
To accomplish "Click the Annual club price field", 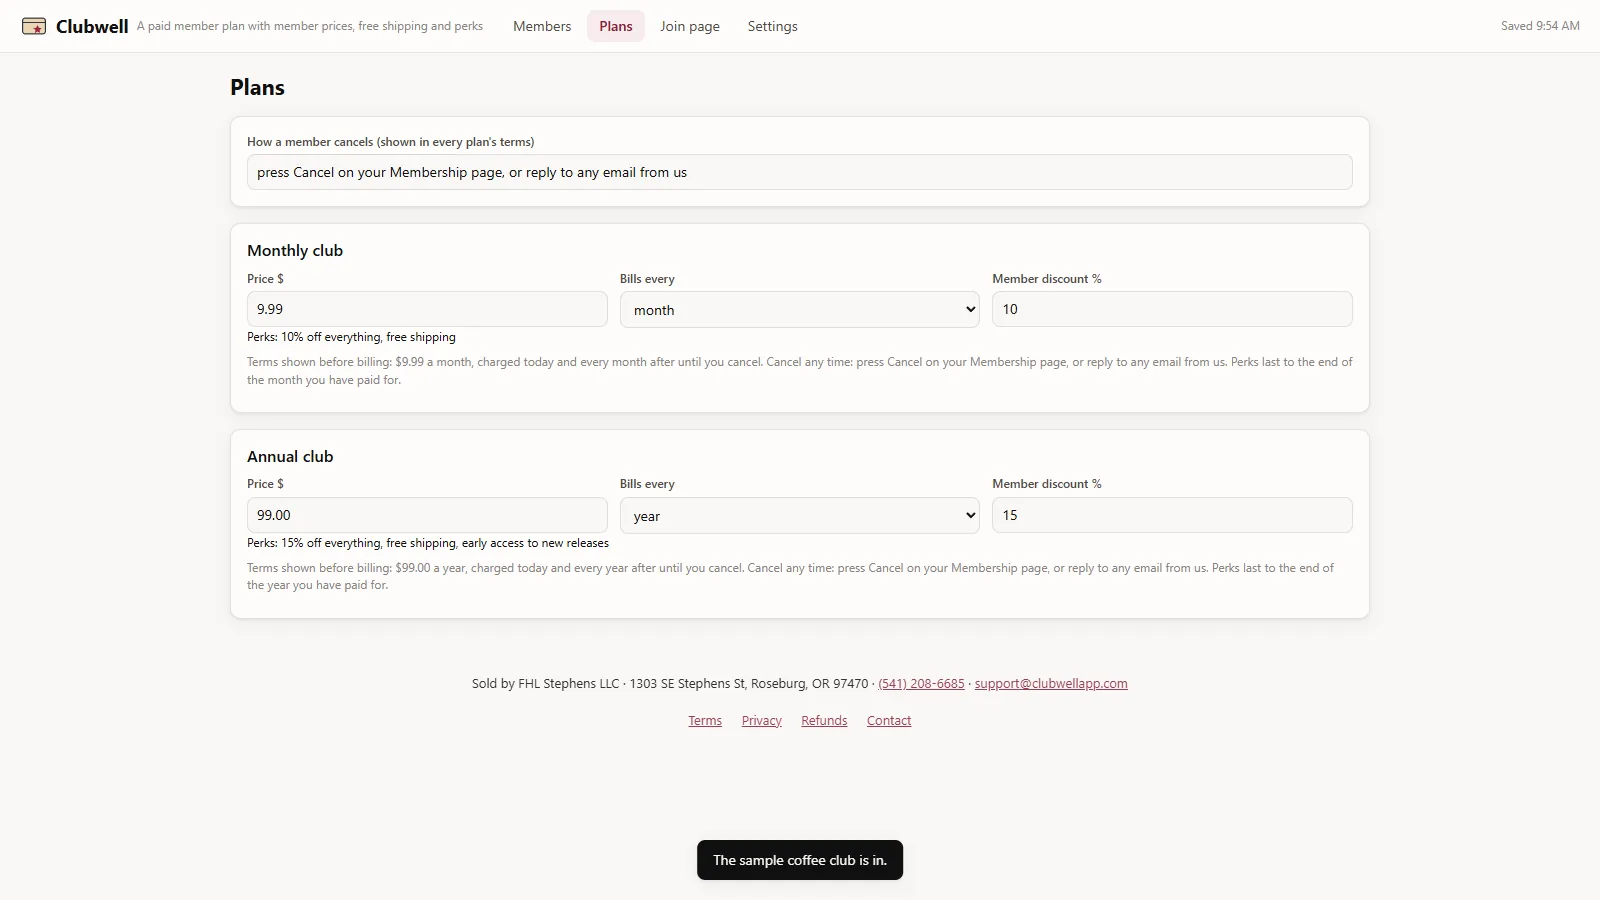I will pyautogui.click(x=427, y=515).
